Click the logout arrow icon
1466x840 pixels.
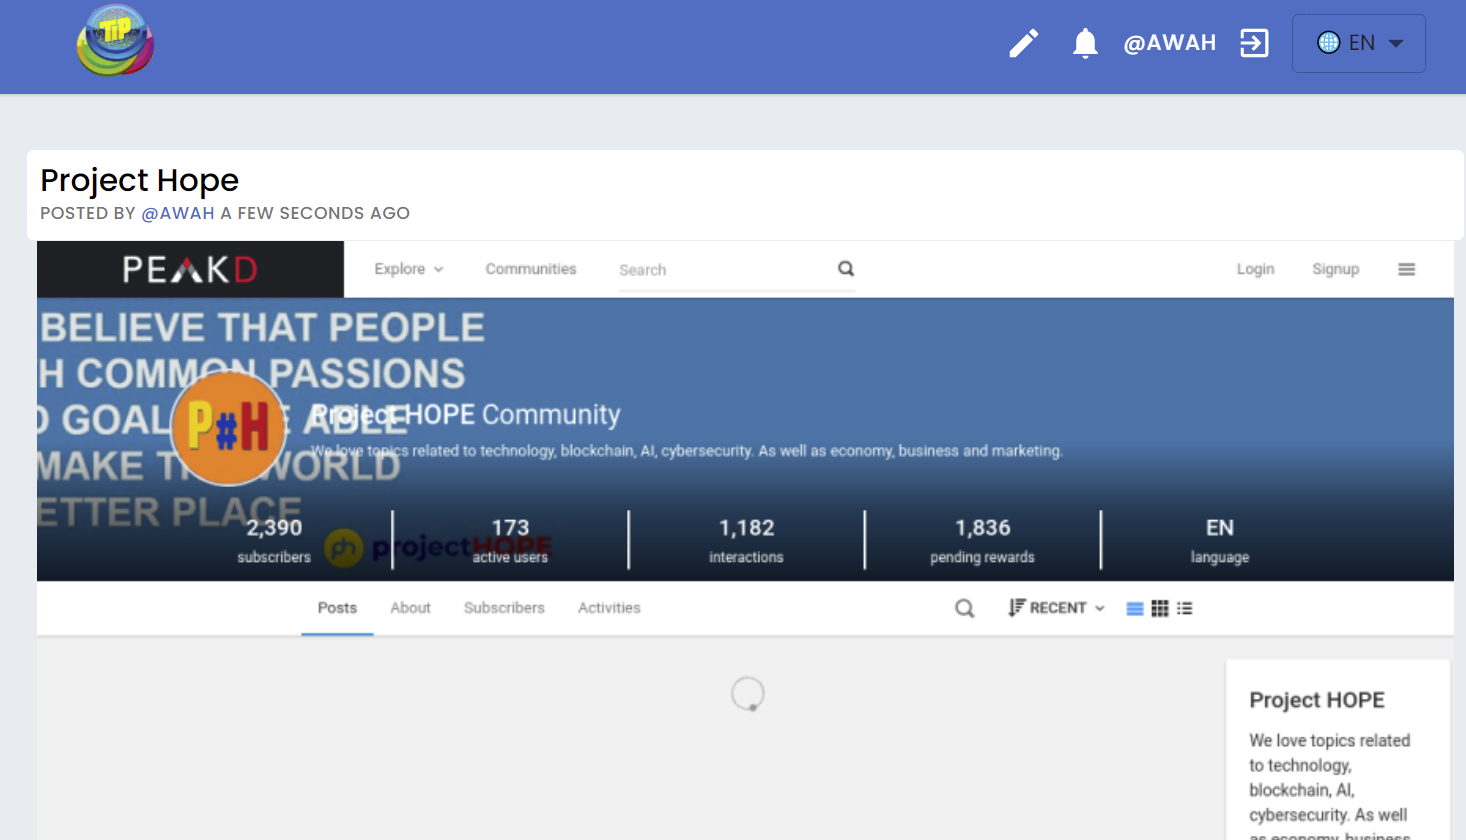click(1254, 43)
